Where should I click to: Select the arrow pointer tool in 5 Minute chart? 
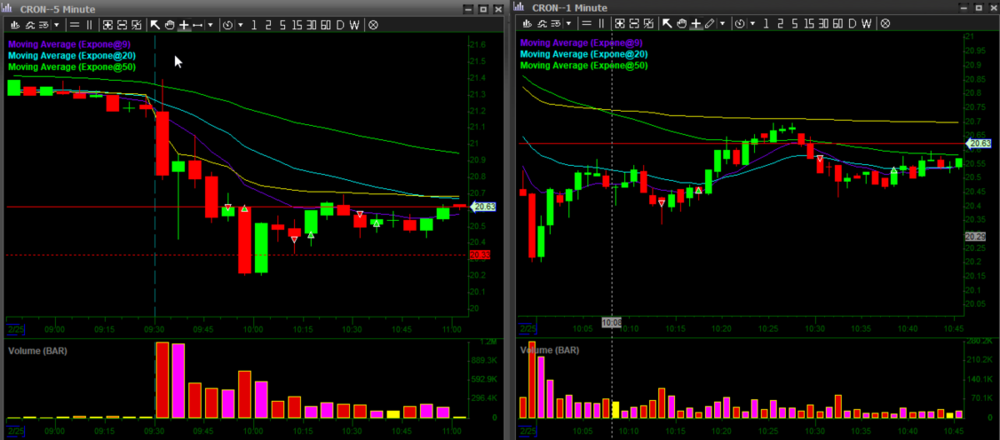[x=155, y=23]
